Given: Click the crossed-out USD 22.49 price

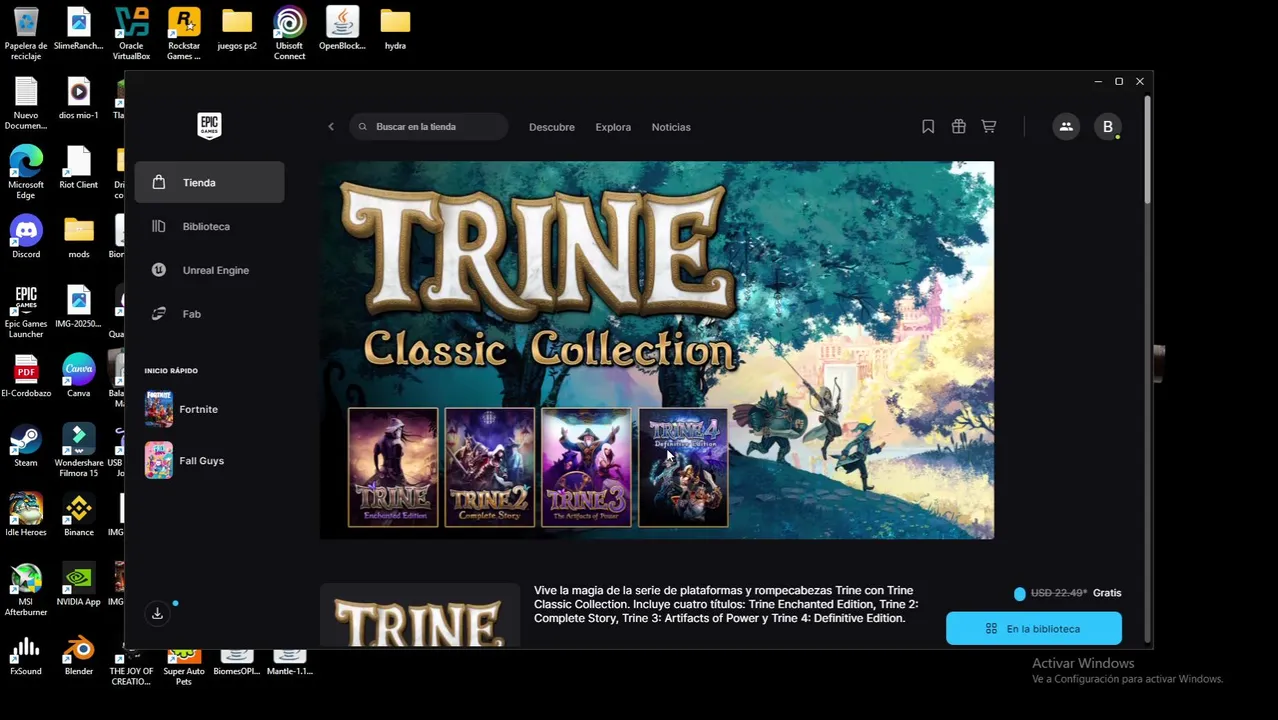Looking at the screenshot, I should 1058,593.
